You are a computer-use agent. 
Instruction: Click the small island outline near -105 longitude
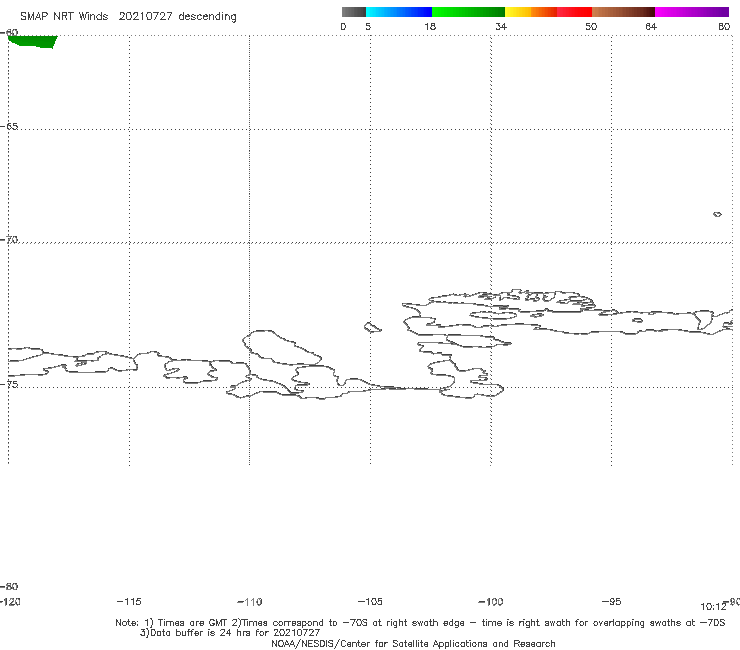coord(373,327)
